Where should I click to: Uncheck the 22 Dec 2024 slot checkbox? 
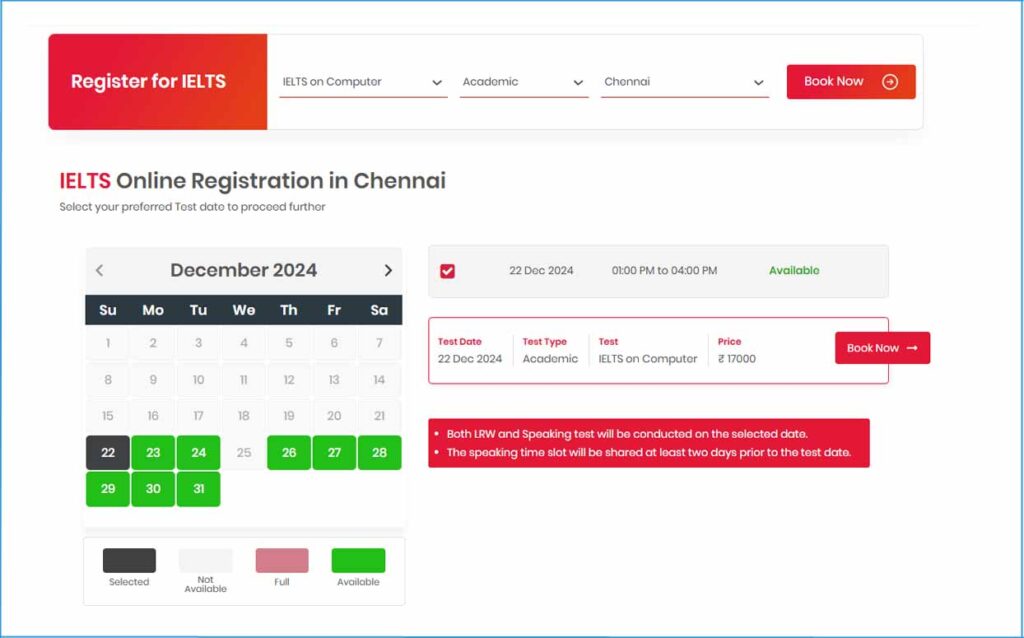point(447,271)
